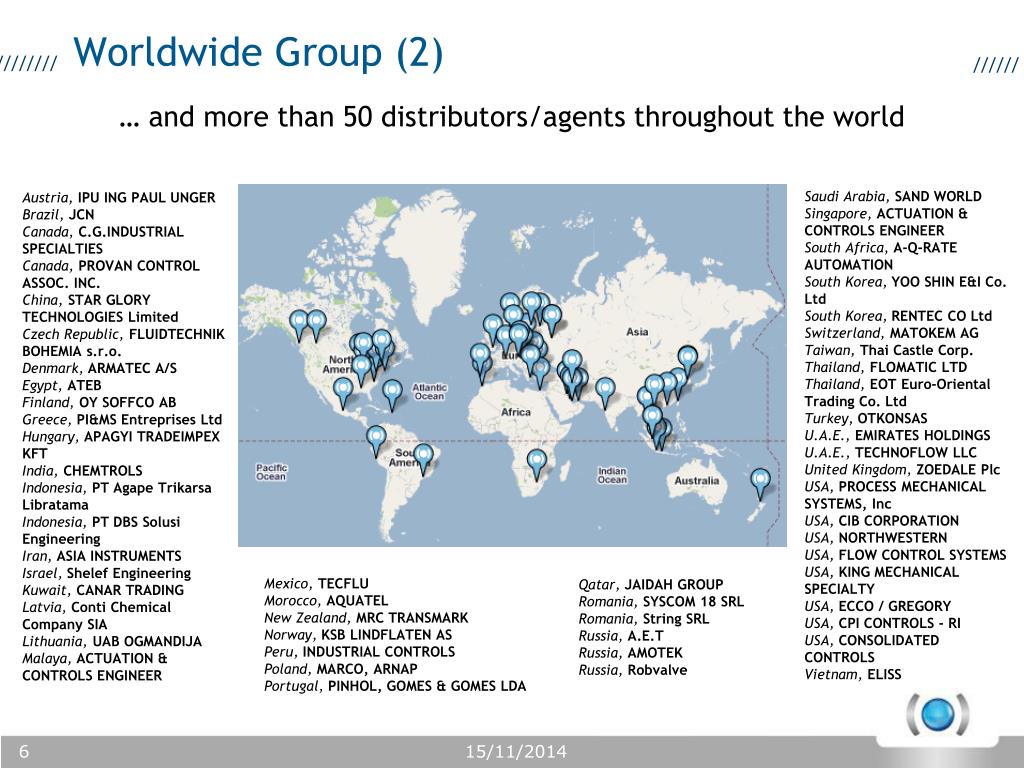Click 'Saudi Arabia, SAND WORLD' entry
1024x768 pixels.
tap(893, 197)
